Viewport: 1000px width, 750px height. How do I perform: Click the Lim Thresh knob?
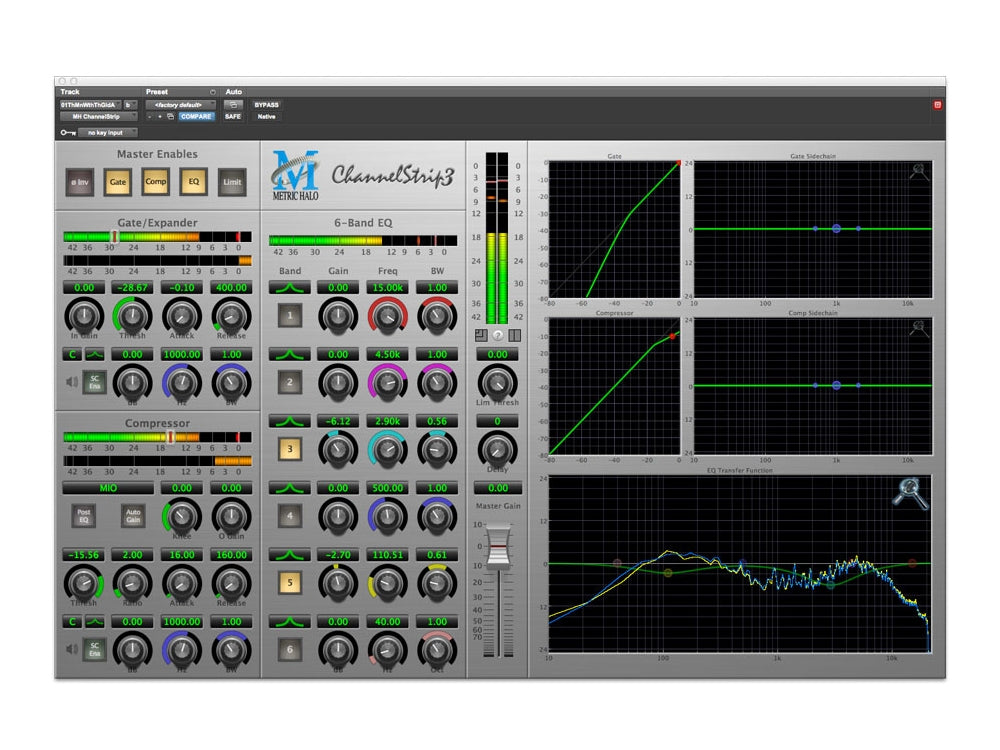[x=497, y=382]
